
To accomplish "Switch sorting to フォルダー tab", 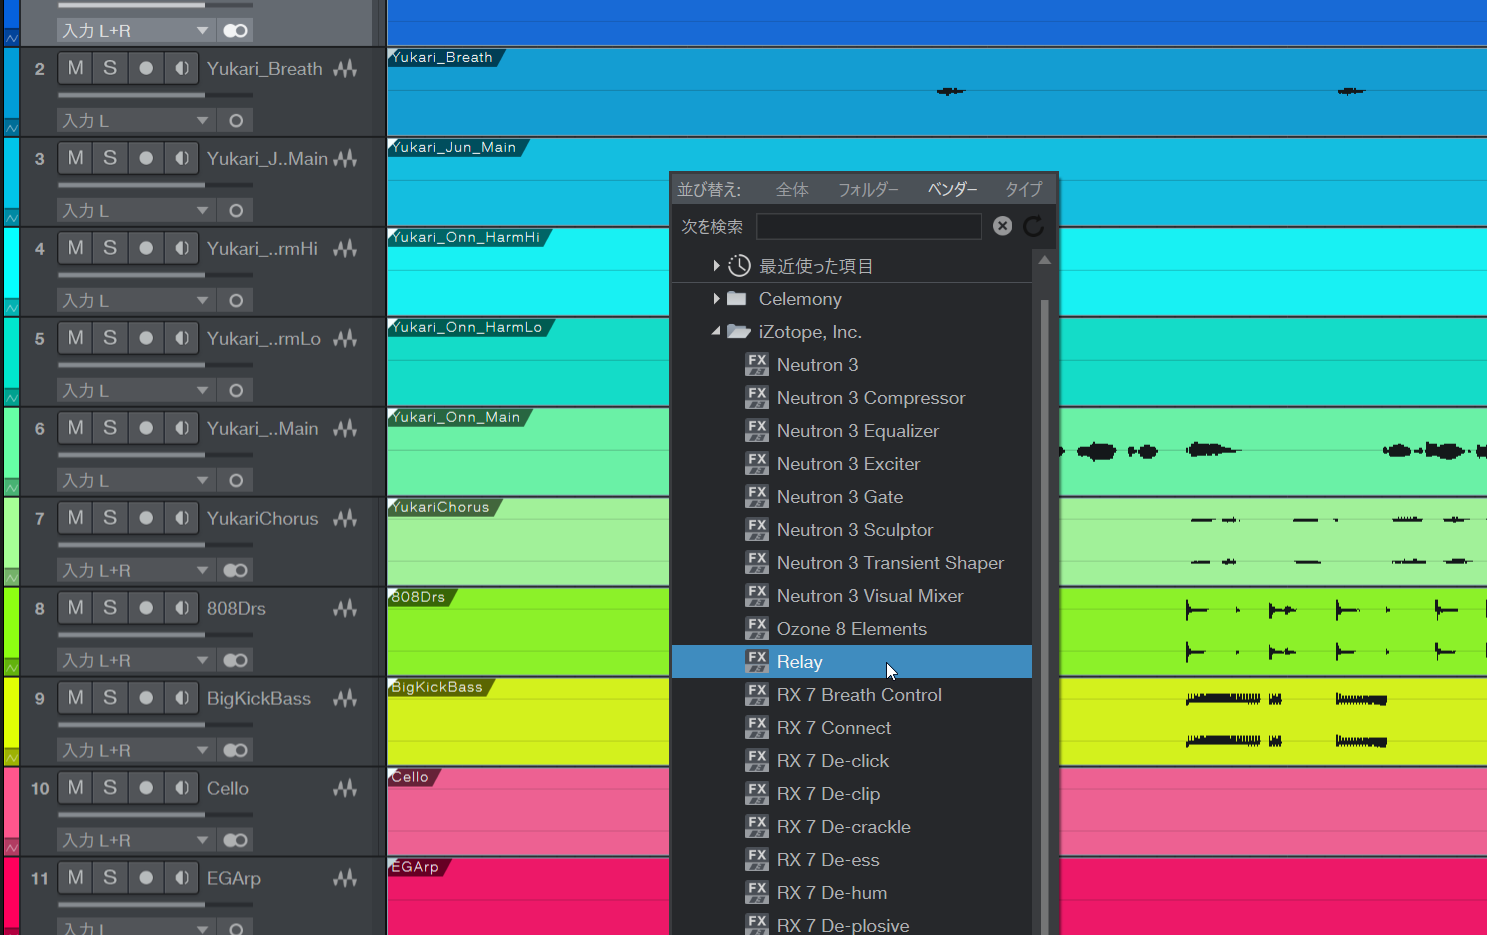I will 867,189.
